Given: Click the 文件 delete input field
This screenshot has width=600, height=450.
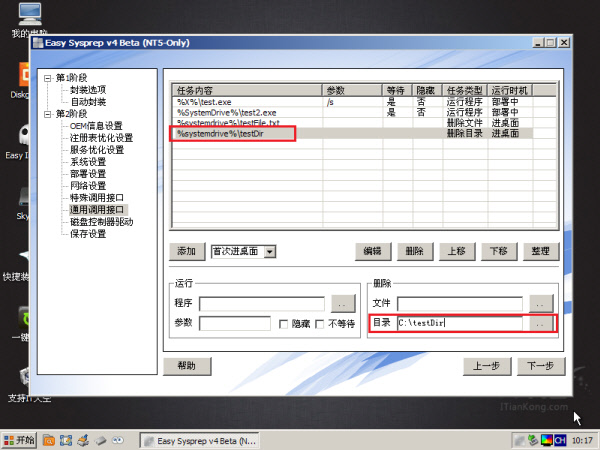Looking at the screenshot, I should coord(460,304).
